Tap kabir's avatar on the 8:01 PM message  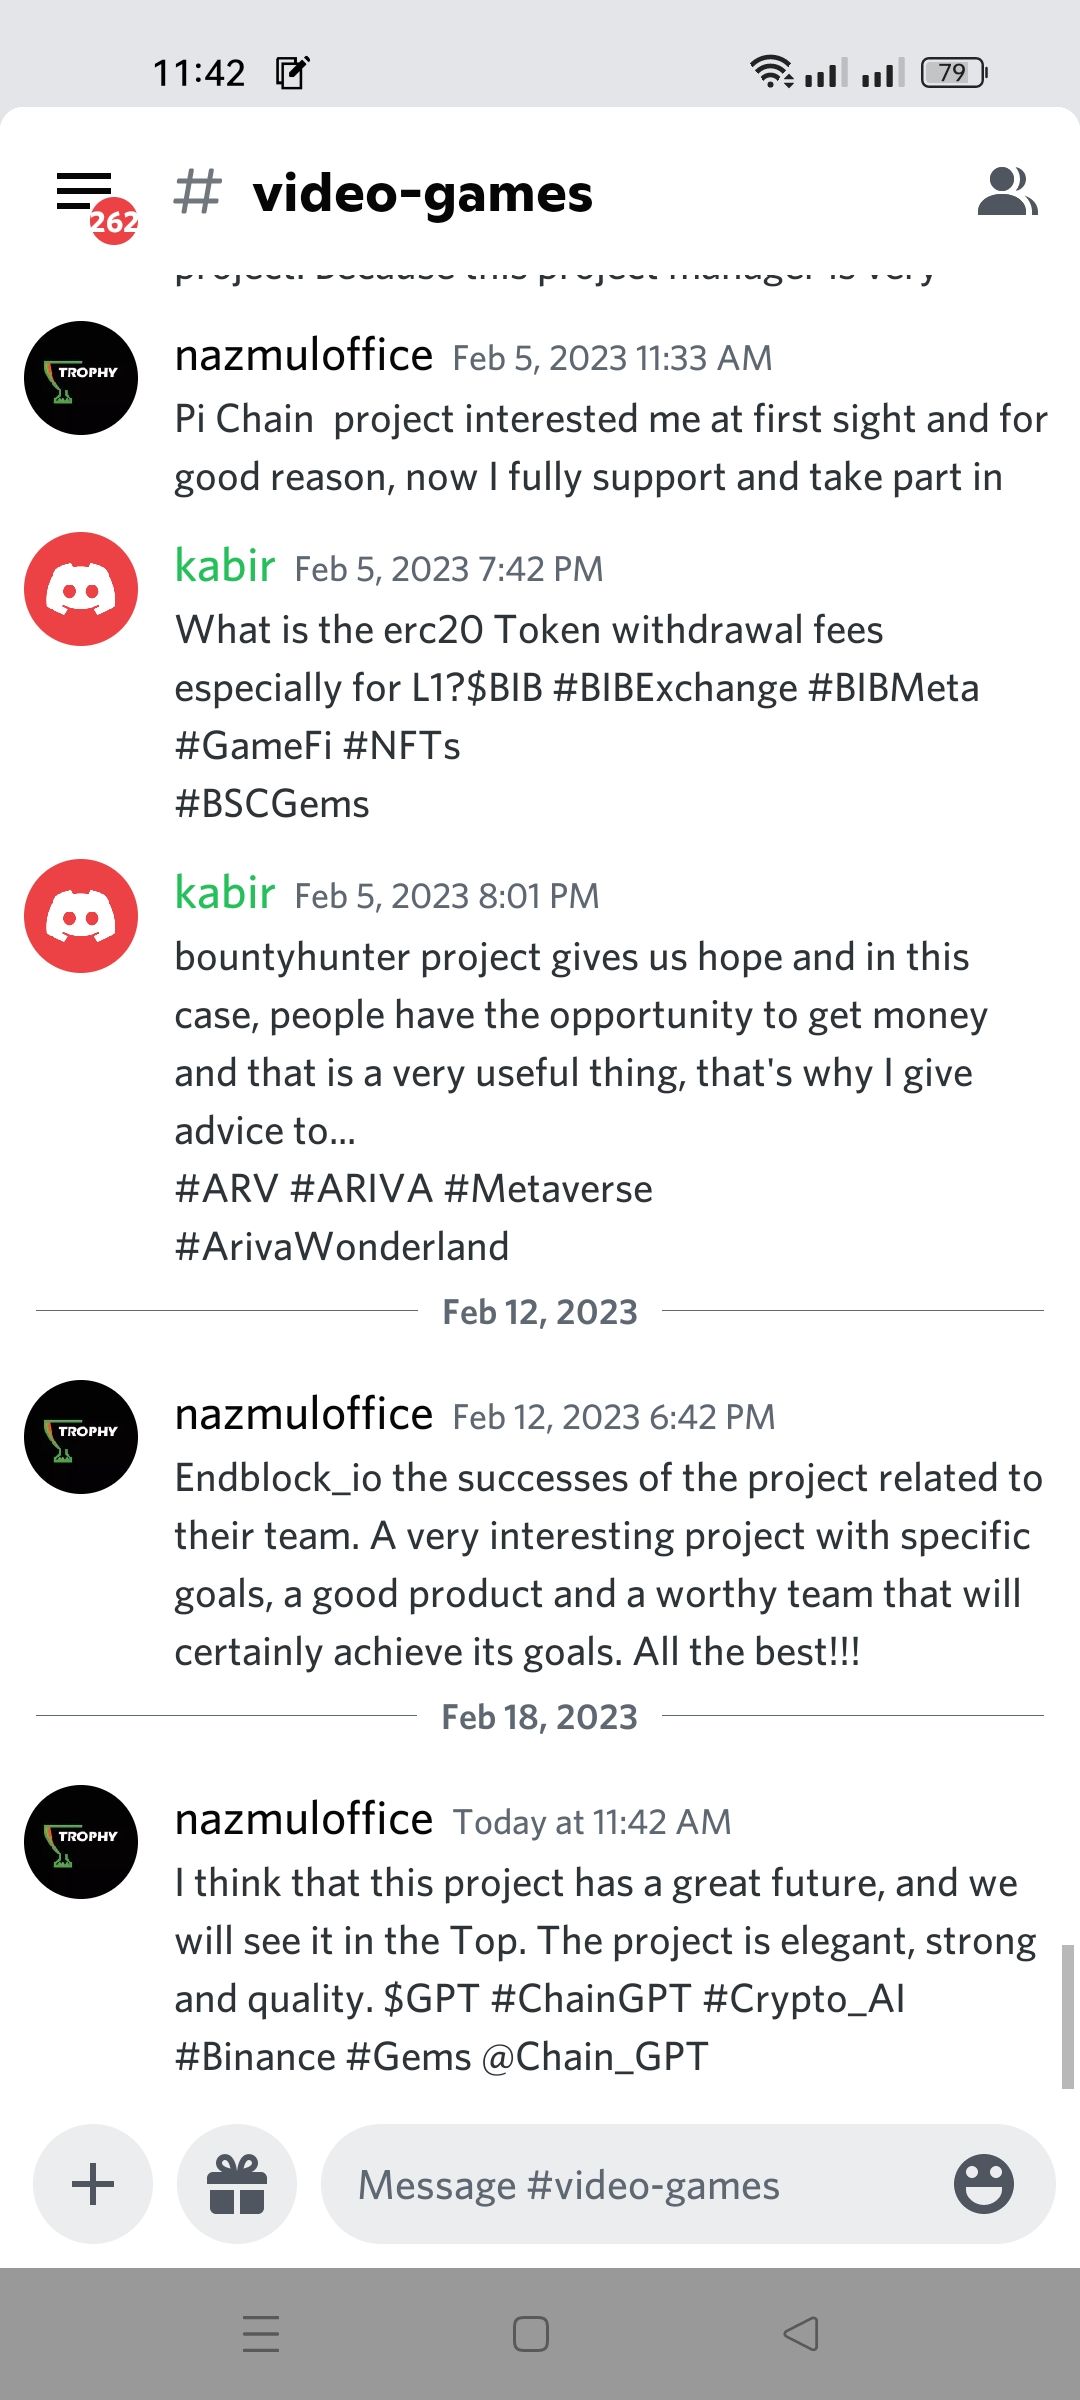pyautogui.click(x=81, y=916)
